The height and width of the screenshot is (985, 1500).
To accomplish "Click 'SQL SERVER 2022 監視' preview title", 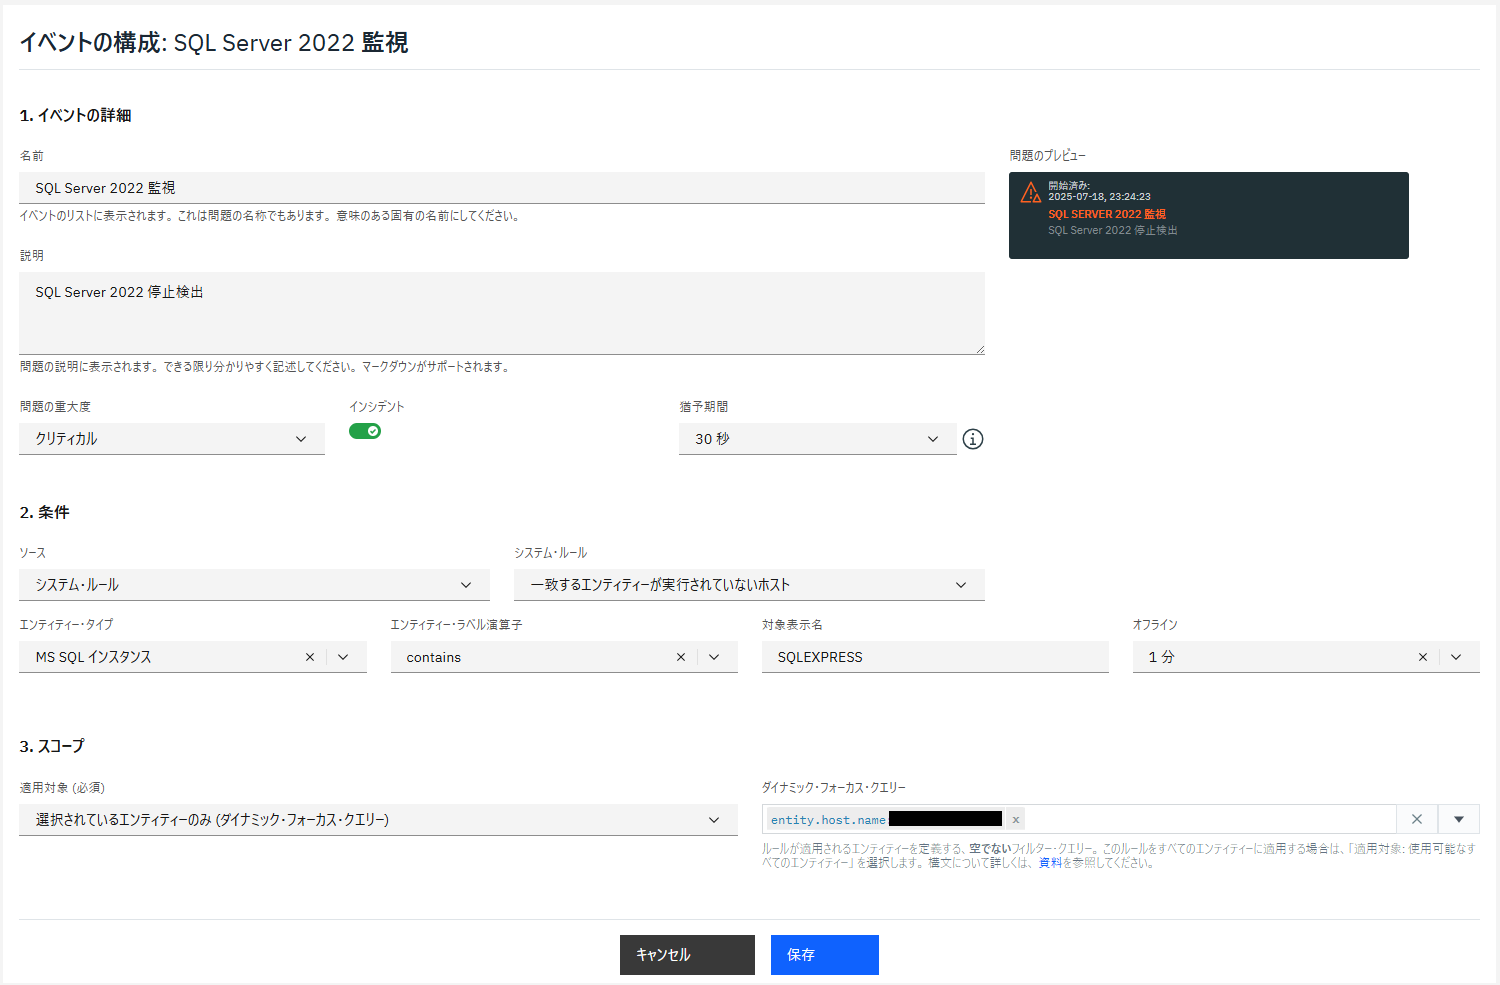I will click(1107, 214).
